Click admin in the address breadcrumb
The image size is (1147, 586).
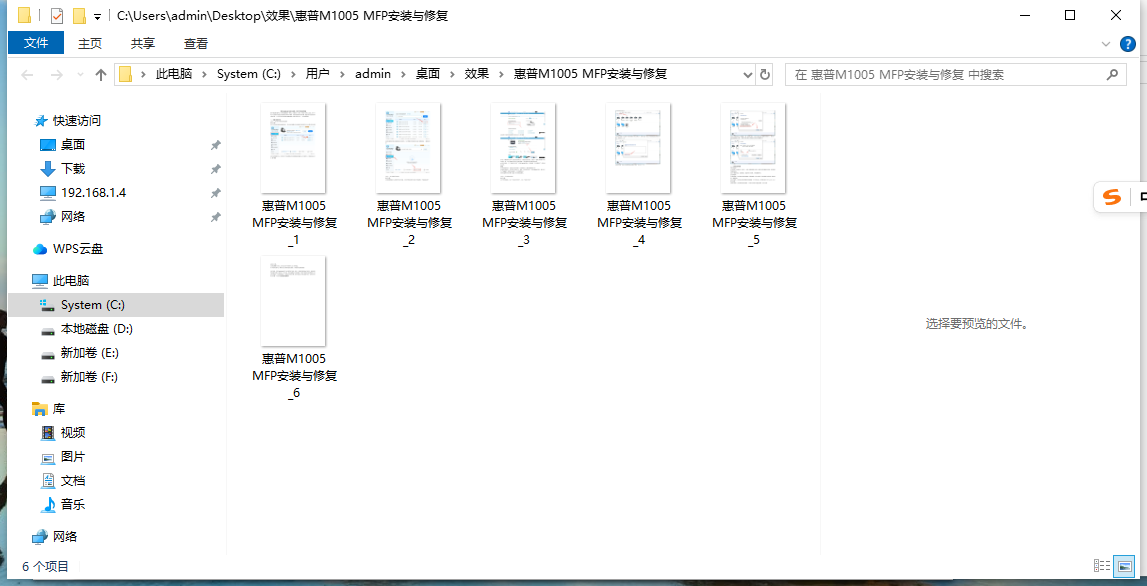point(373,74)
